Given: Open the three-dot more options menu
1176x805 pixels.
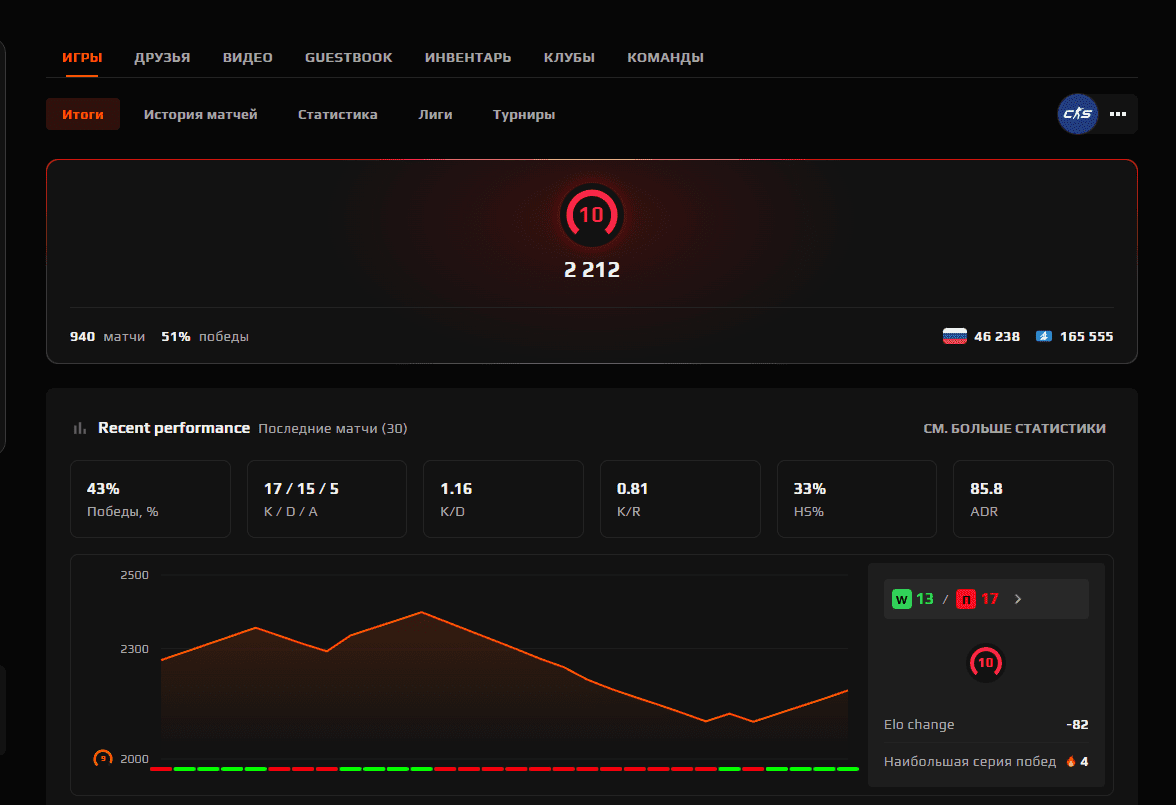Looking at the screenshot, I should (x=1118, y=114).
